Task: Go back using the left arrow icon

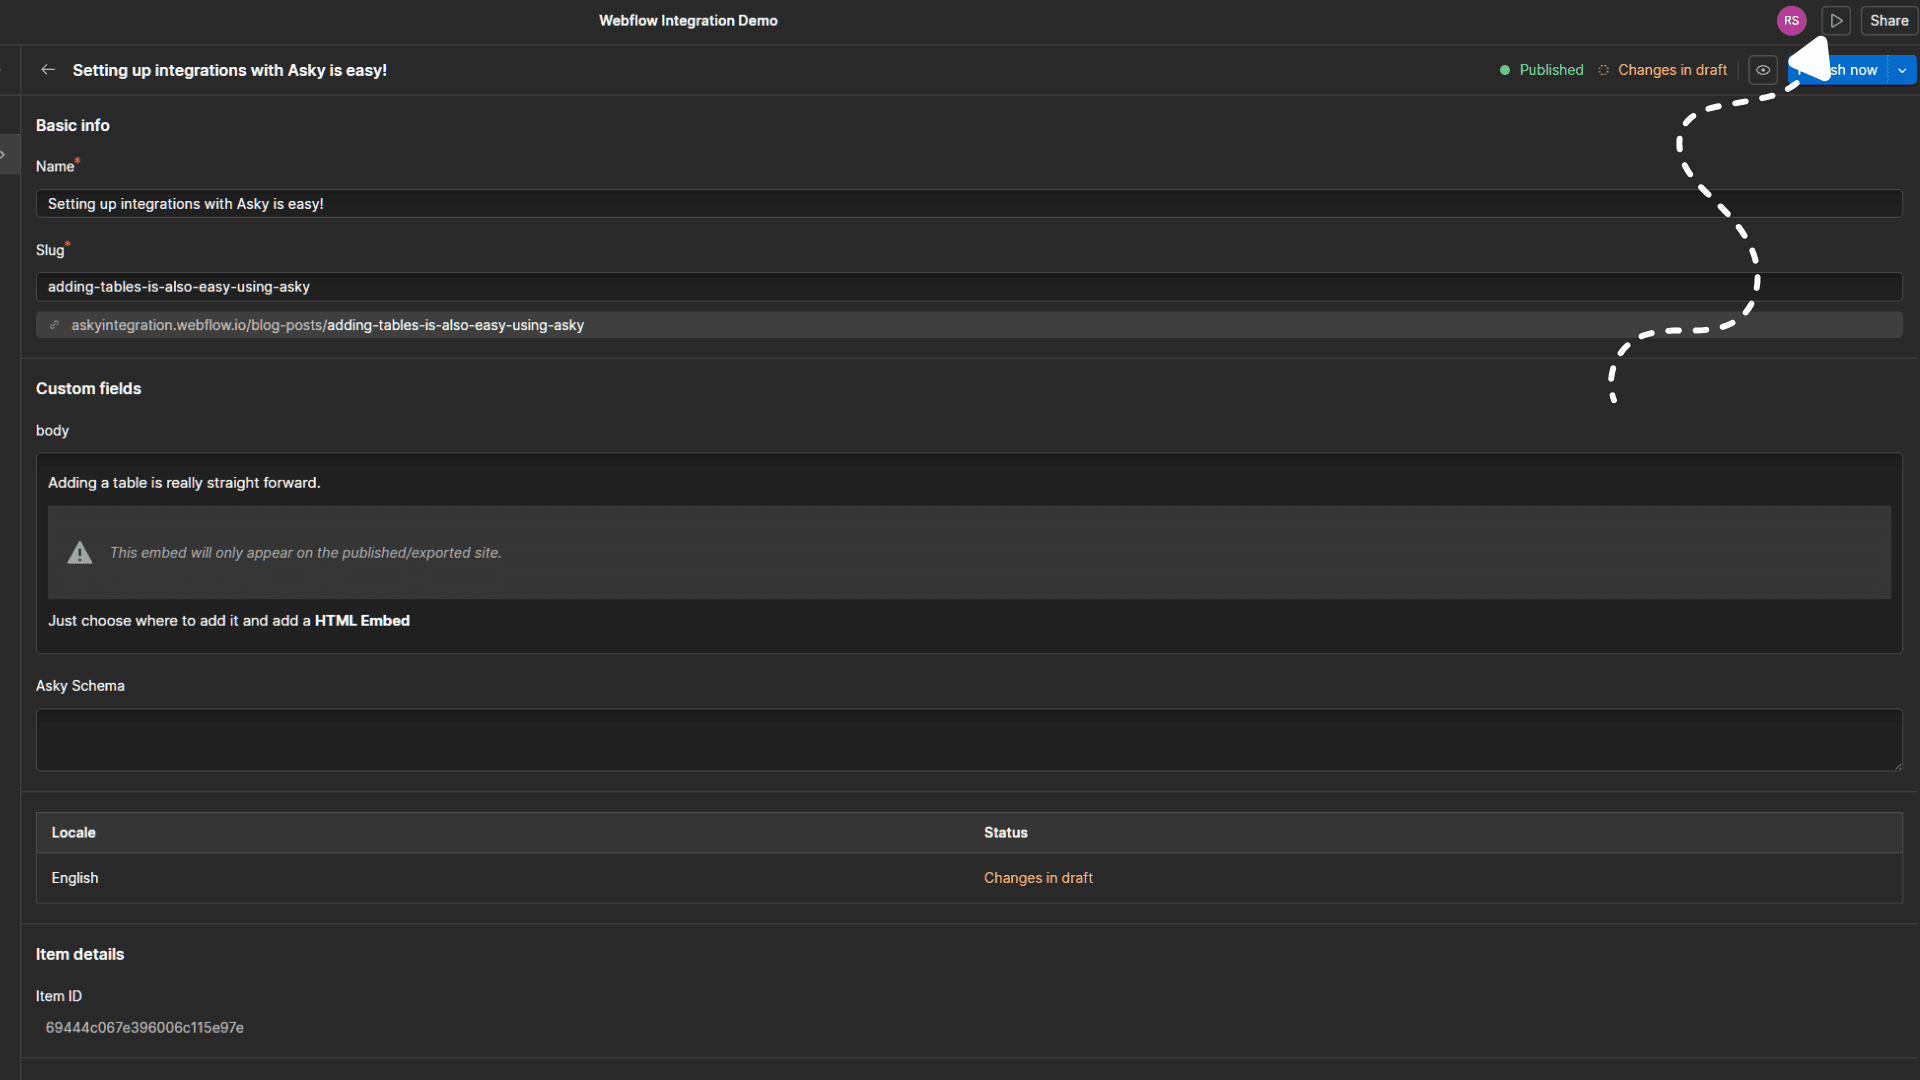Action: pyautogui.click(x=48, y=70)
